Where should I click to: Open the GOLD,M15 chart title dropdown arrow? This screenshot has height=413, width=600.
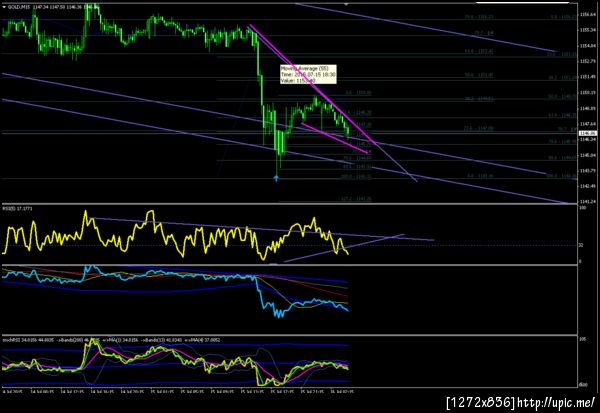(4, 7)
